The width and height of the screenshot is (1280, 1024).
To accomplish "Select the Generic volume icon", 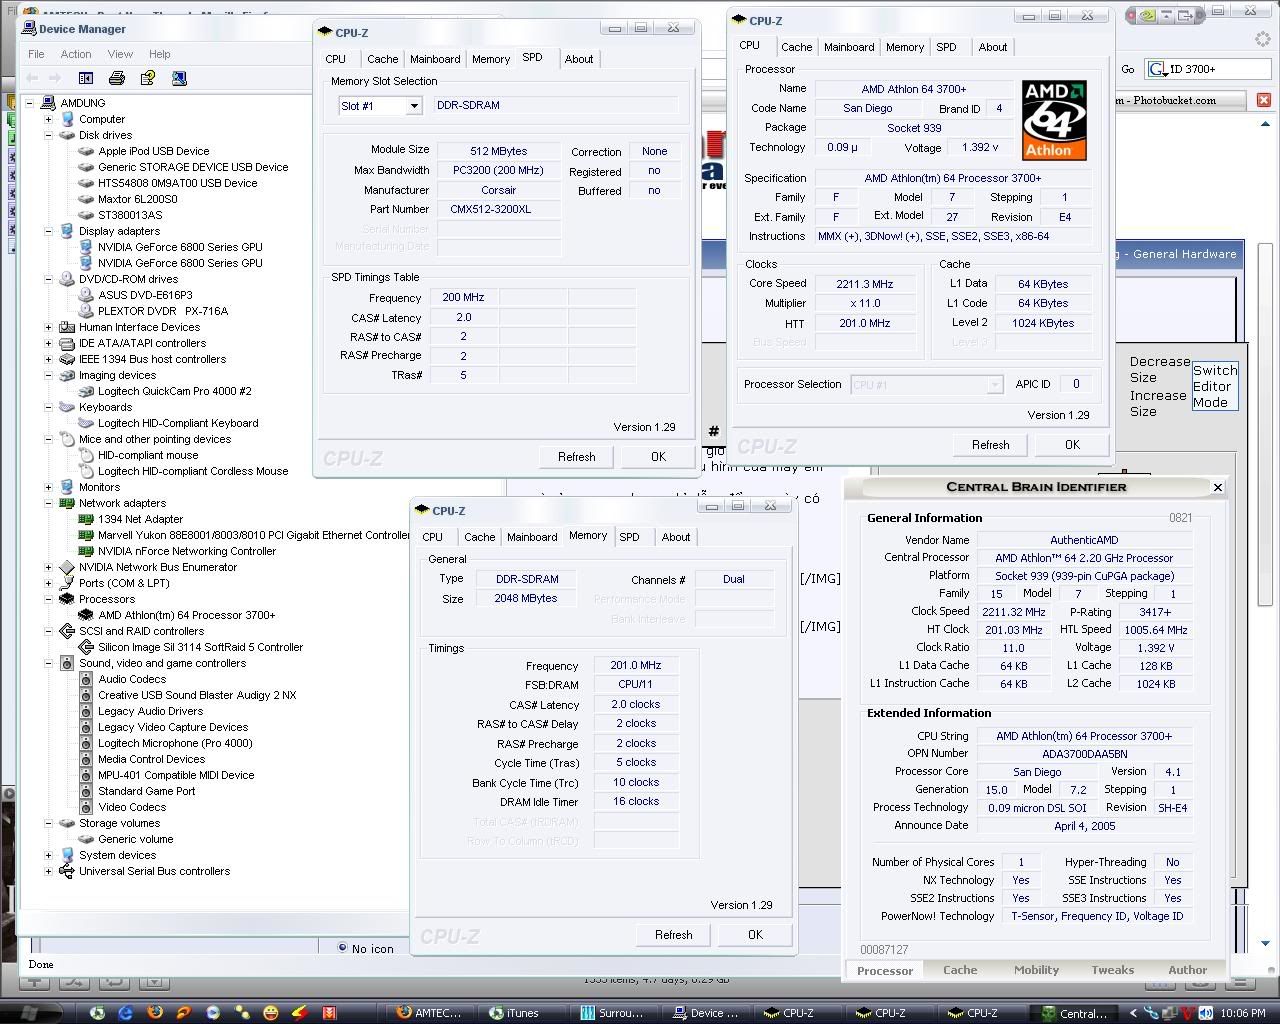I will point(86,839).
